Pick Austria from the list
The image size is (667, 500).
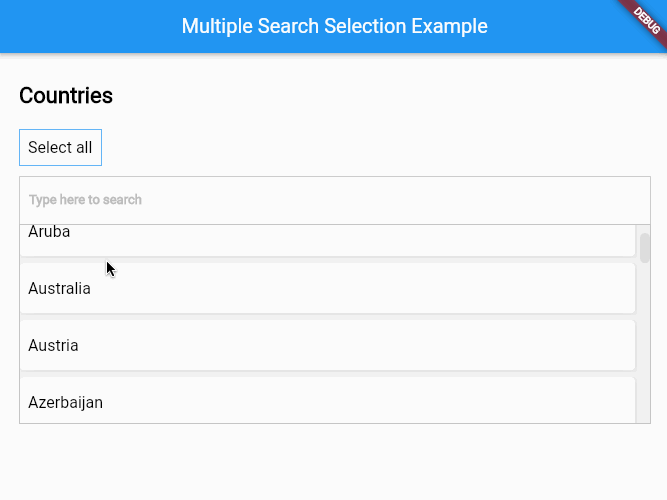pyautogui.click(x=54, y=346)
